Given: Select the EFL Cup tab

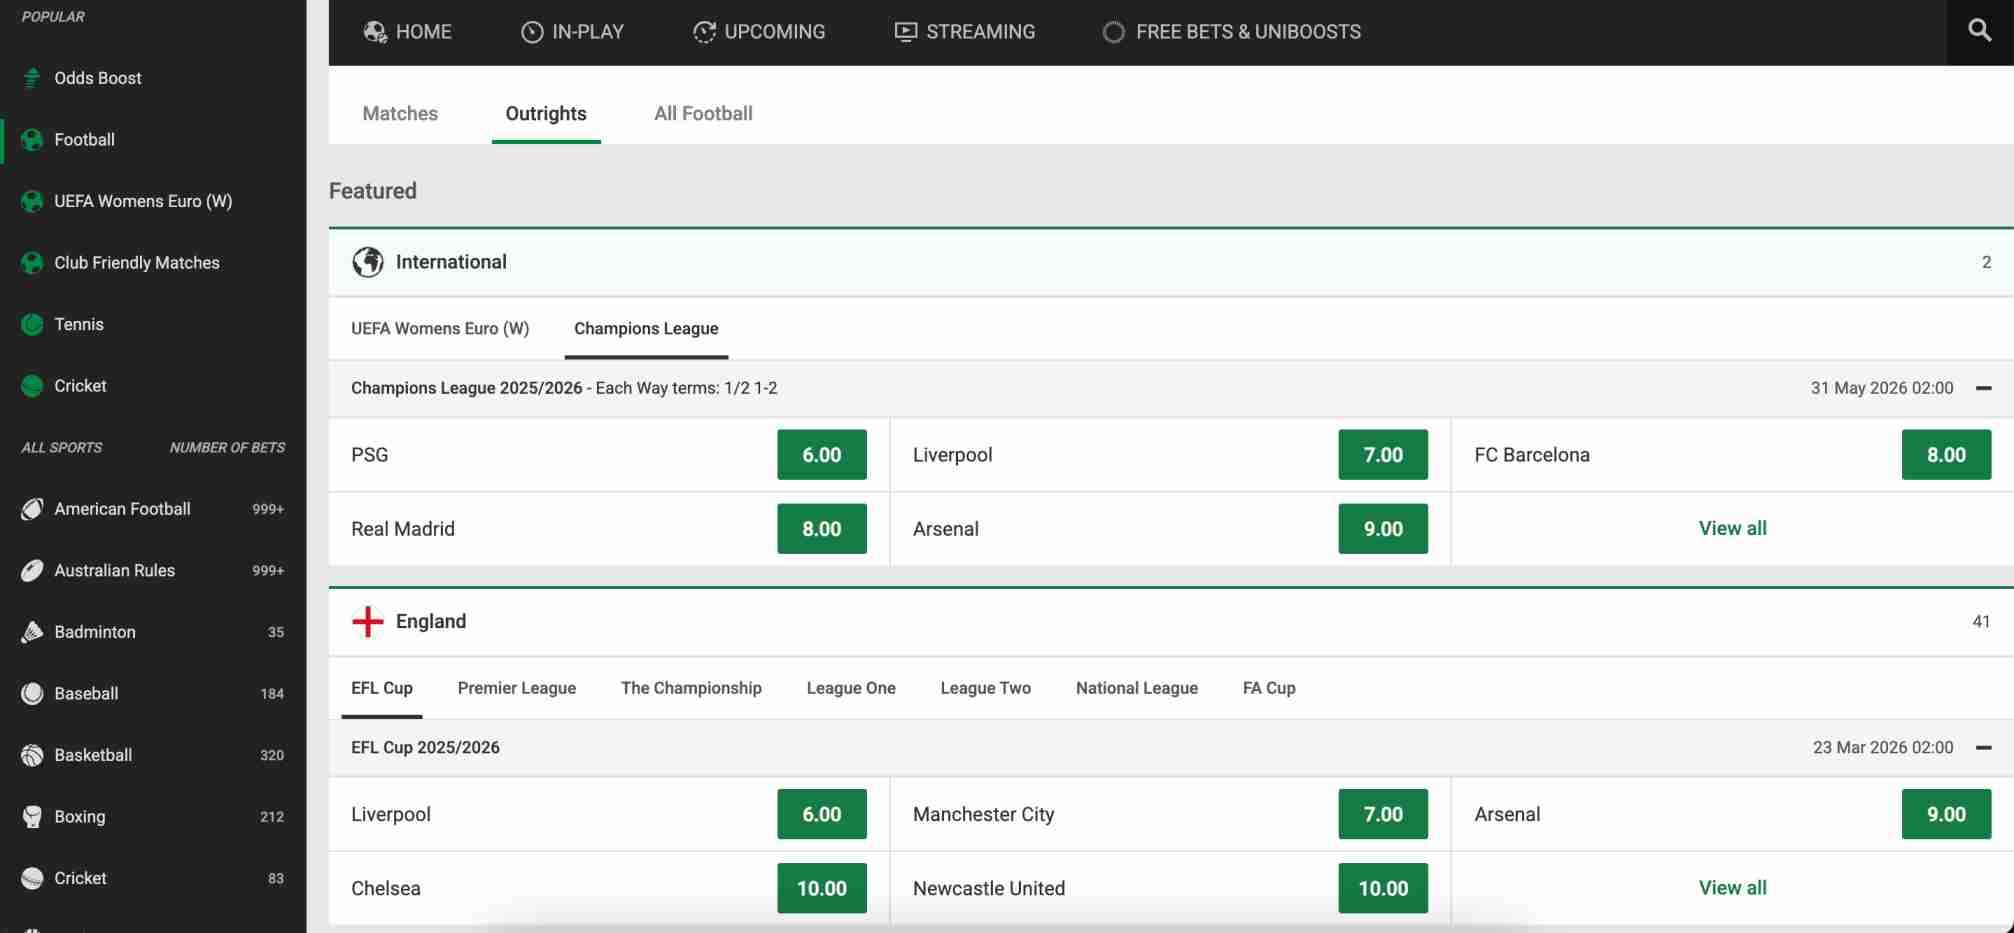Looking at the screenshot, I should coord(382,688).
